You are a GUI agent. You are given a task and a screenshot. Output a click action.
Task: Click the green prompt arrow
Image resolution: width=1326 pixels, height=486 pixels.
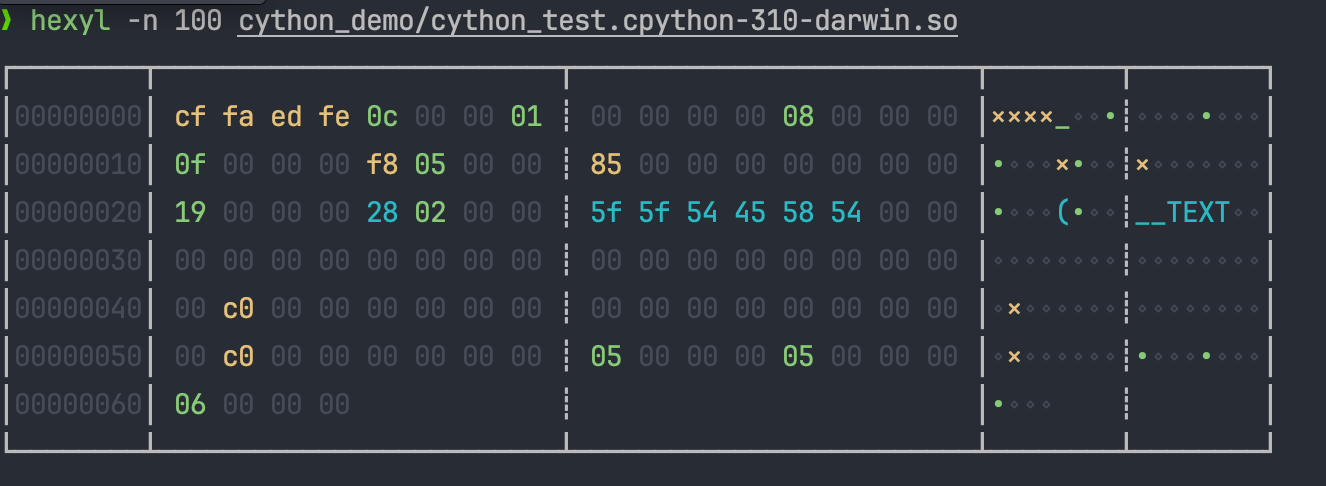point(7,21)
